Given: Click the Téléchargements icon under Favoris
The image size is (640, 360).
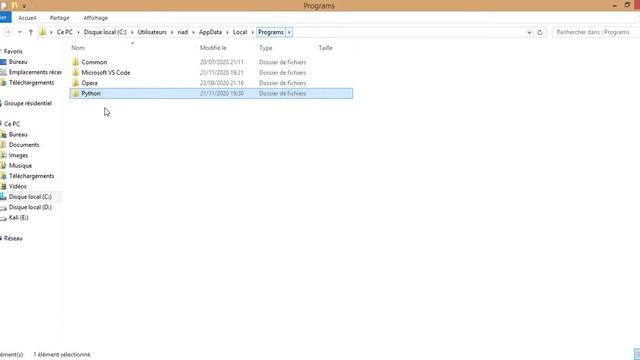Looking at the screenshot, I should click(x=4, y=83).
